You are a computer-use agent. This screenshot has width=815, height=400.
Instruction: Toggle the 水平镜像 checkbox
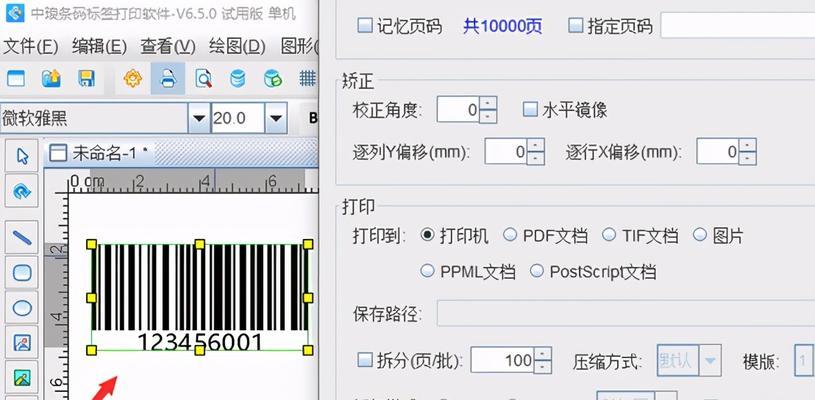coord(530,109)
